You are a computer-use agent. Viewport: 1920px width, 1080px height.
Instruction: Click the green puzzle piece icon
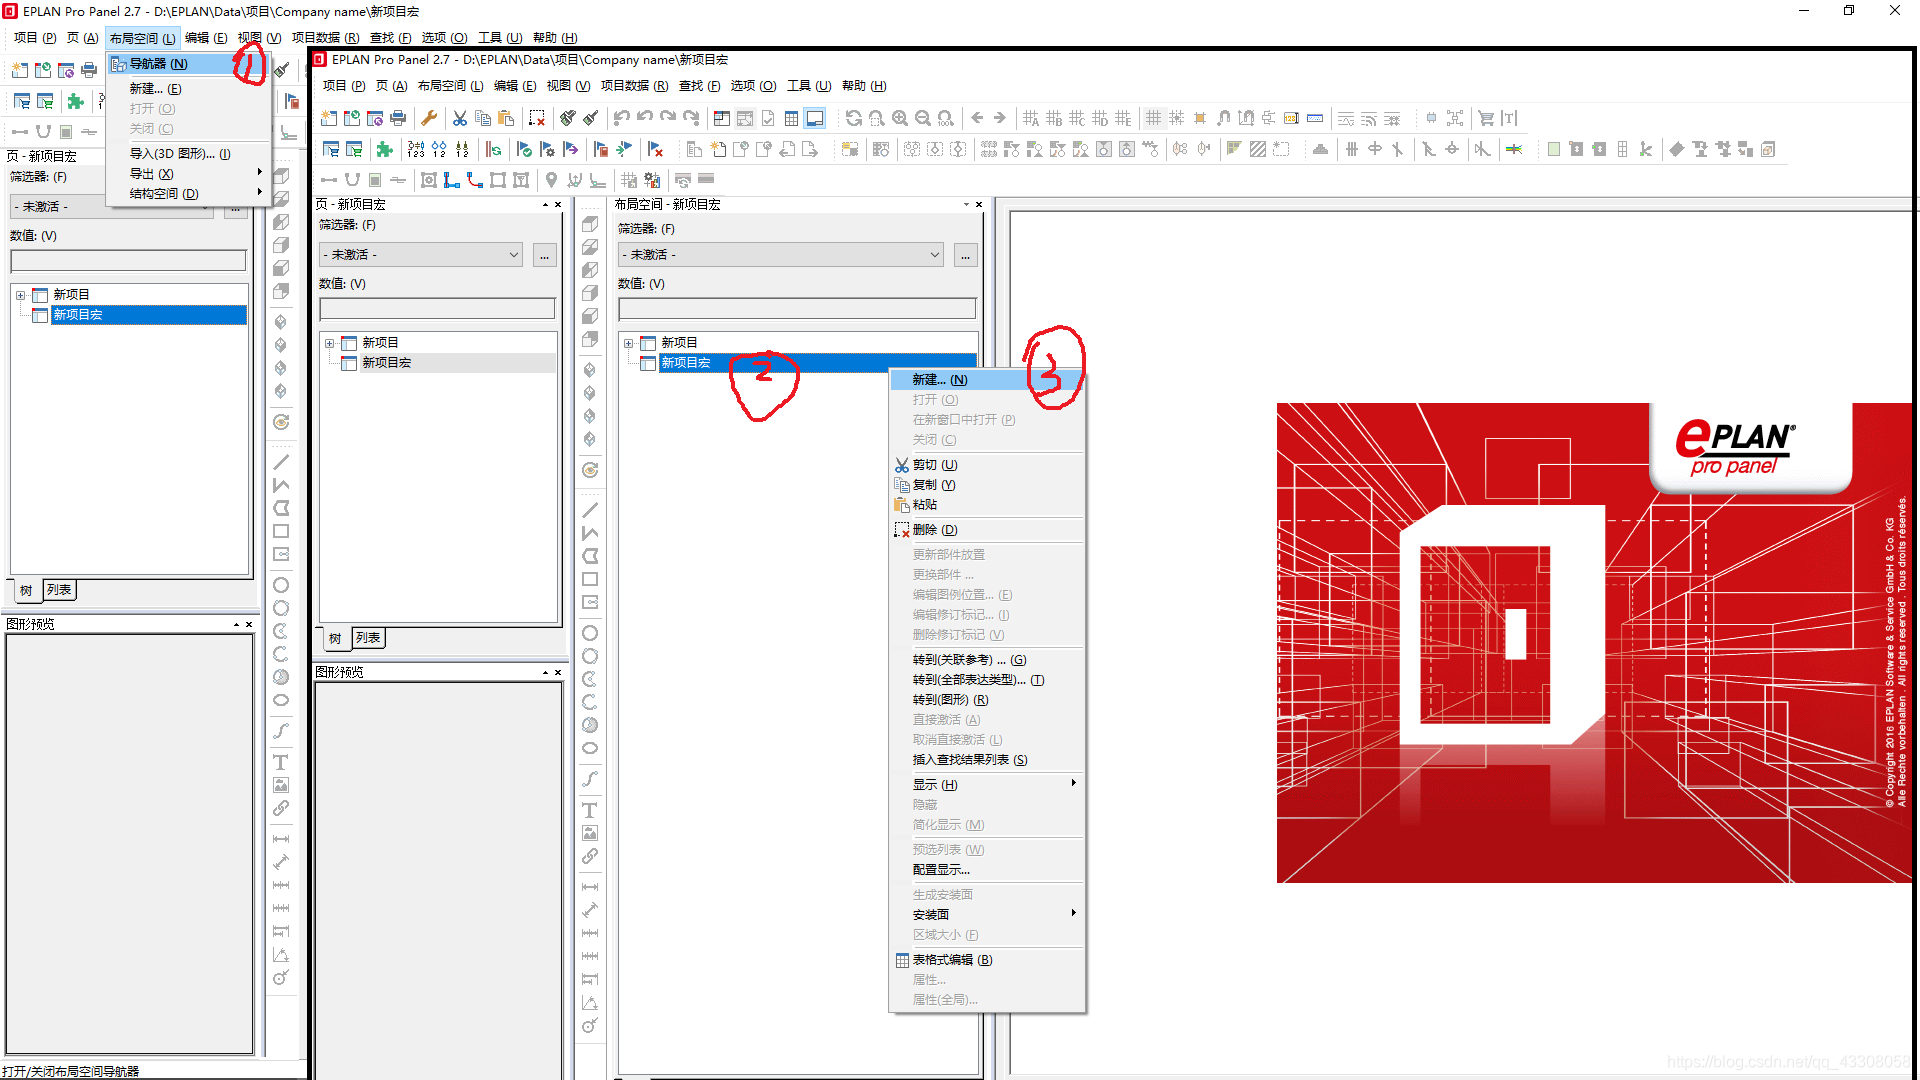[x=384, y=149]
